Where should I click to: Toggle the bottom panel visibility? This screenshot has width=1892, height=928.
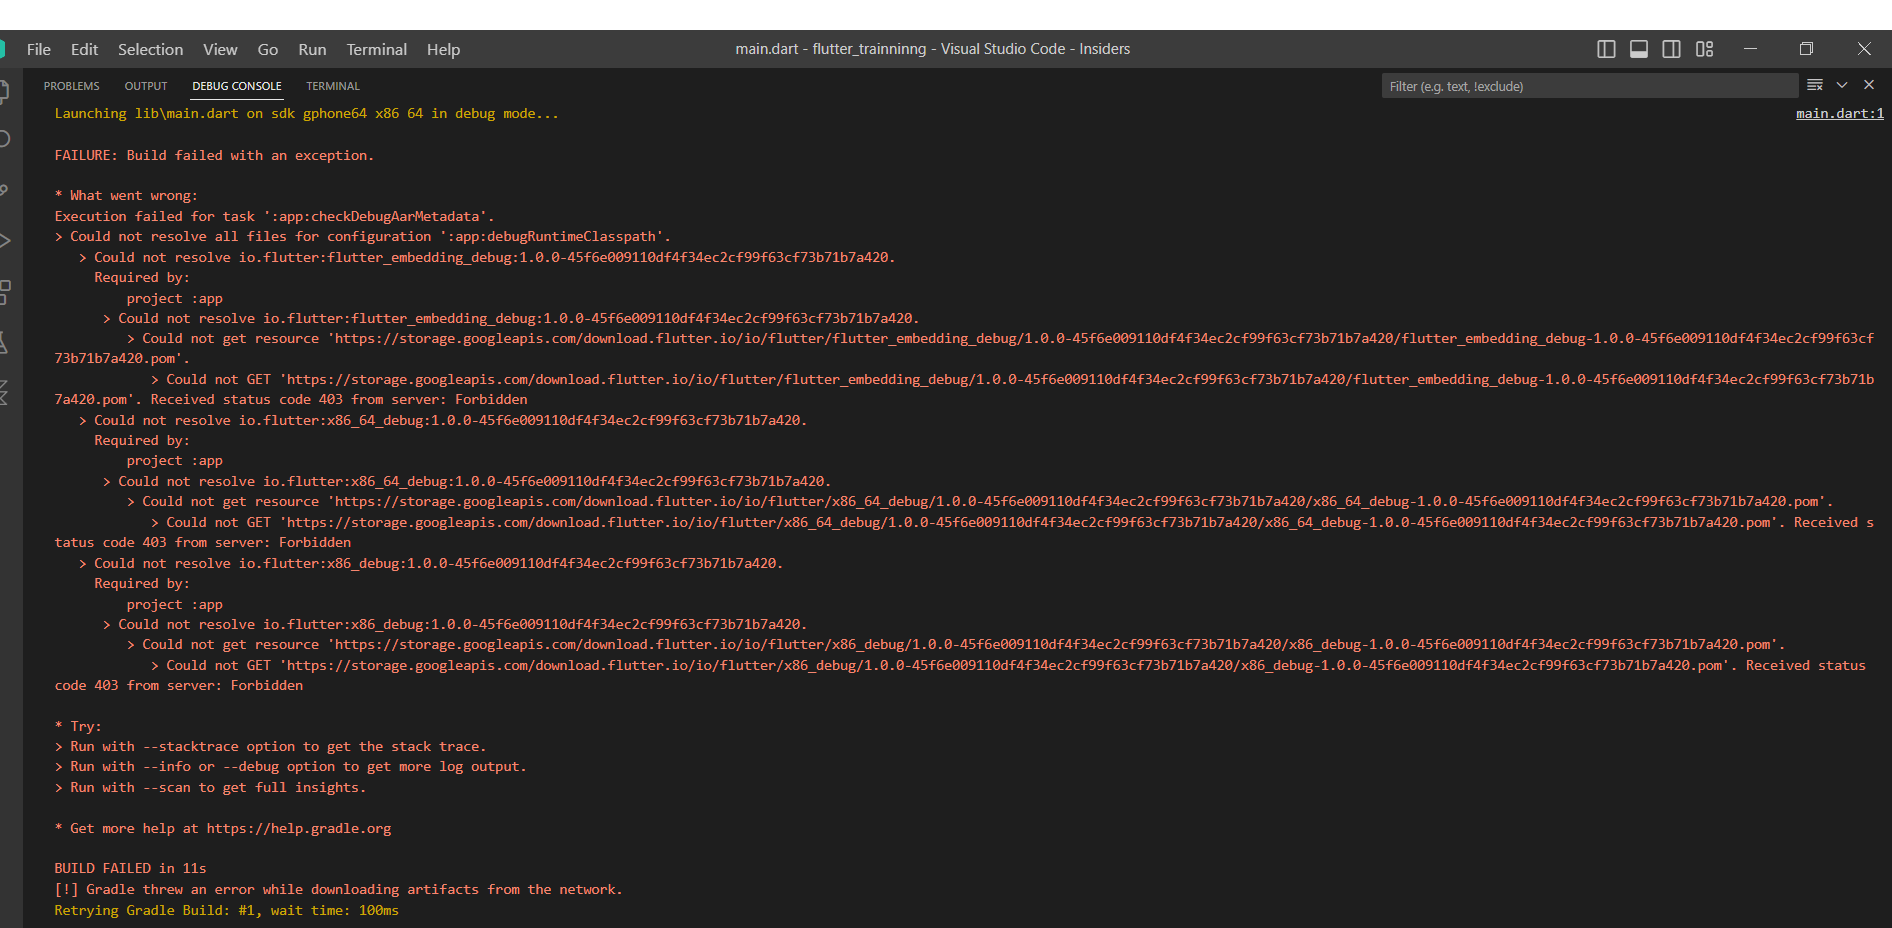(1639, 49)
